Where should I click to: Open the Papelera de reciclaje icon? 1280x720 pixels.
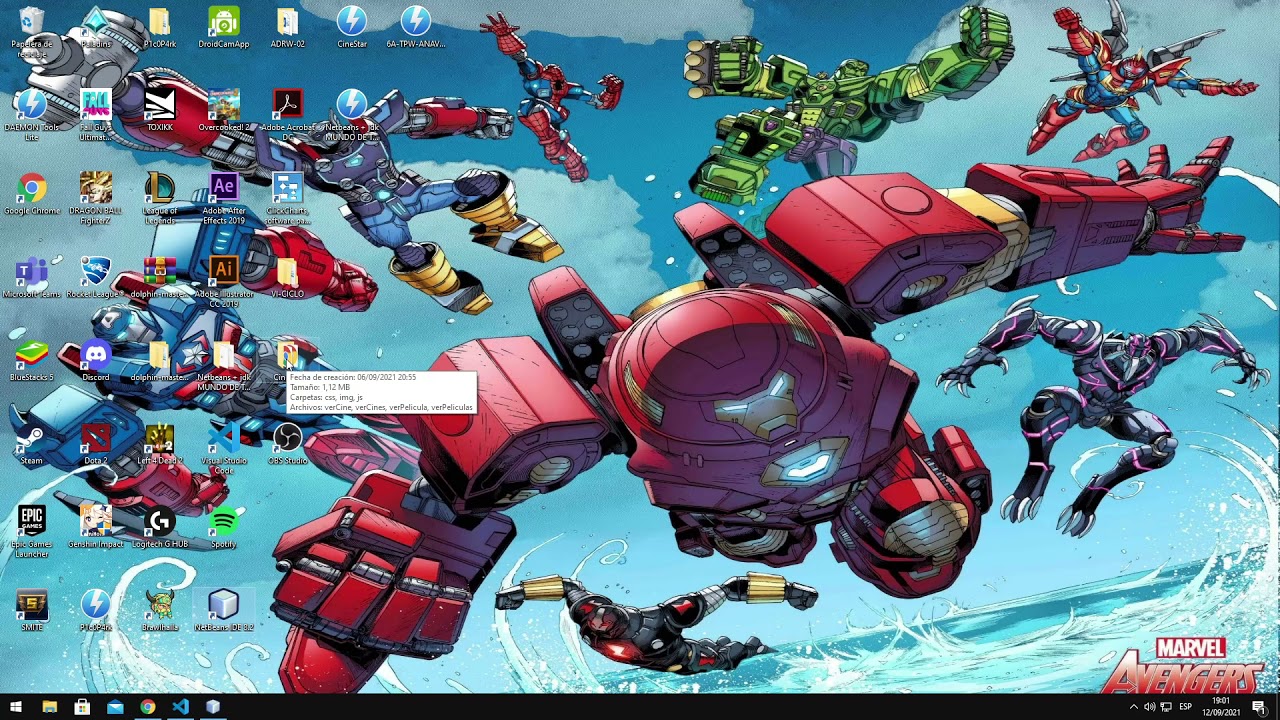(32, 30)
